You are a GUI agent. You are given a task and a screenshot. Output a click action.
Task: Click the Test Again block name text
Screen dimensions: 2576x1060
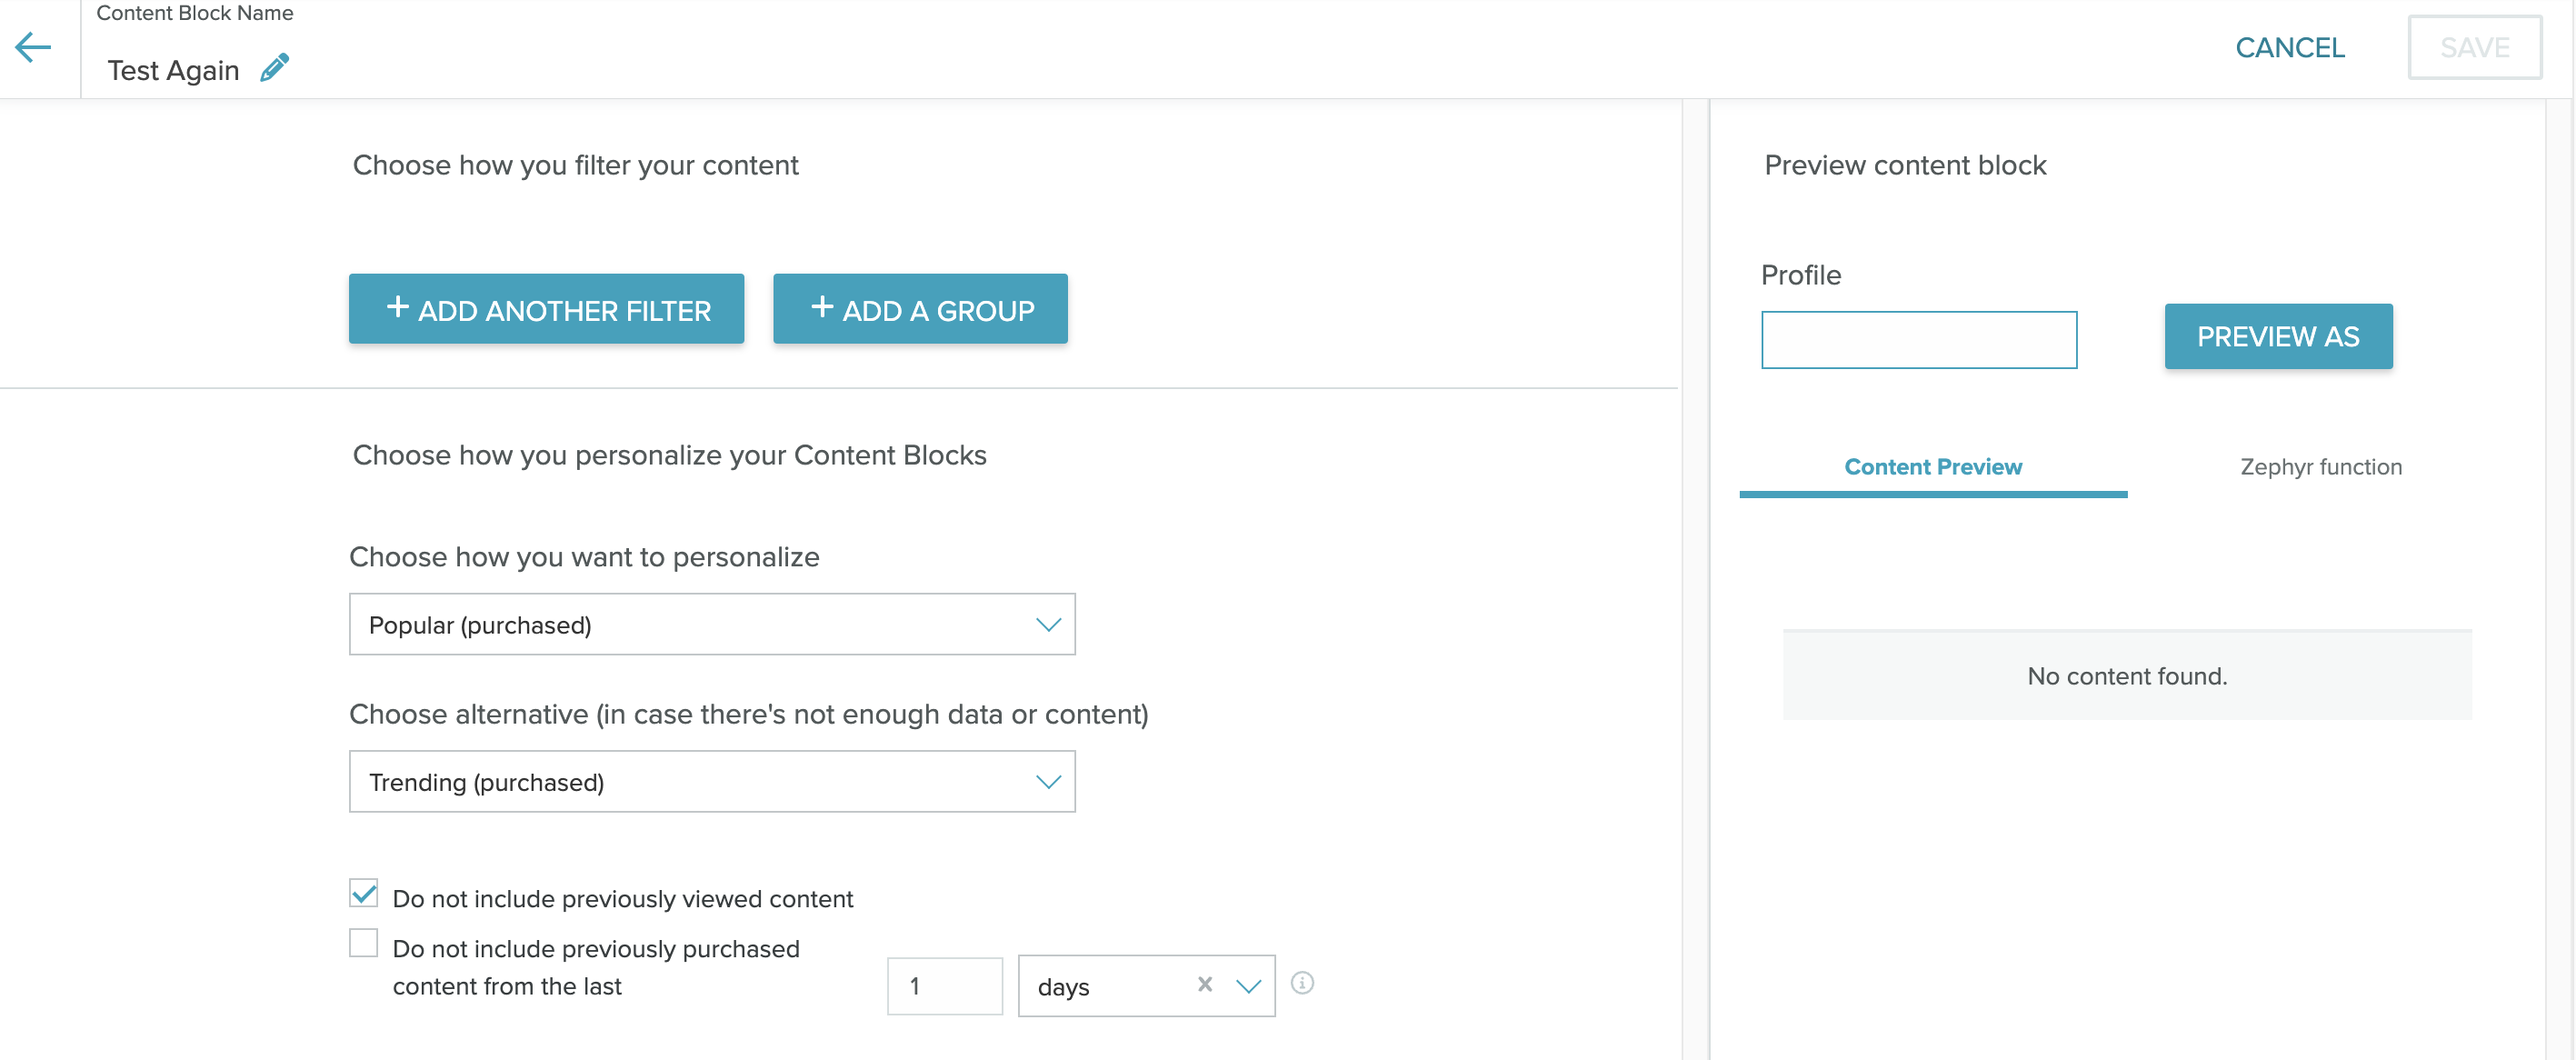click(x=173, y=70)
